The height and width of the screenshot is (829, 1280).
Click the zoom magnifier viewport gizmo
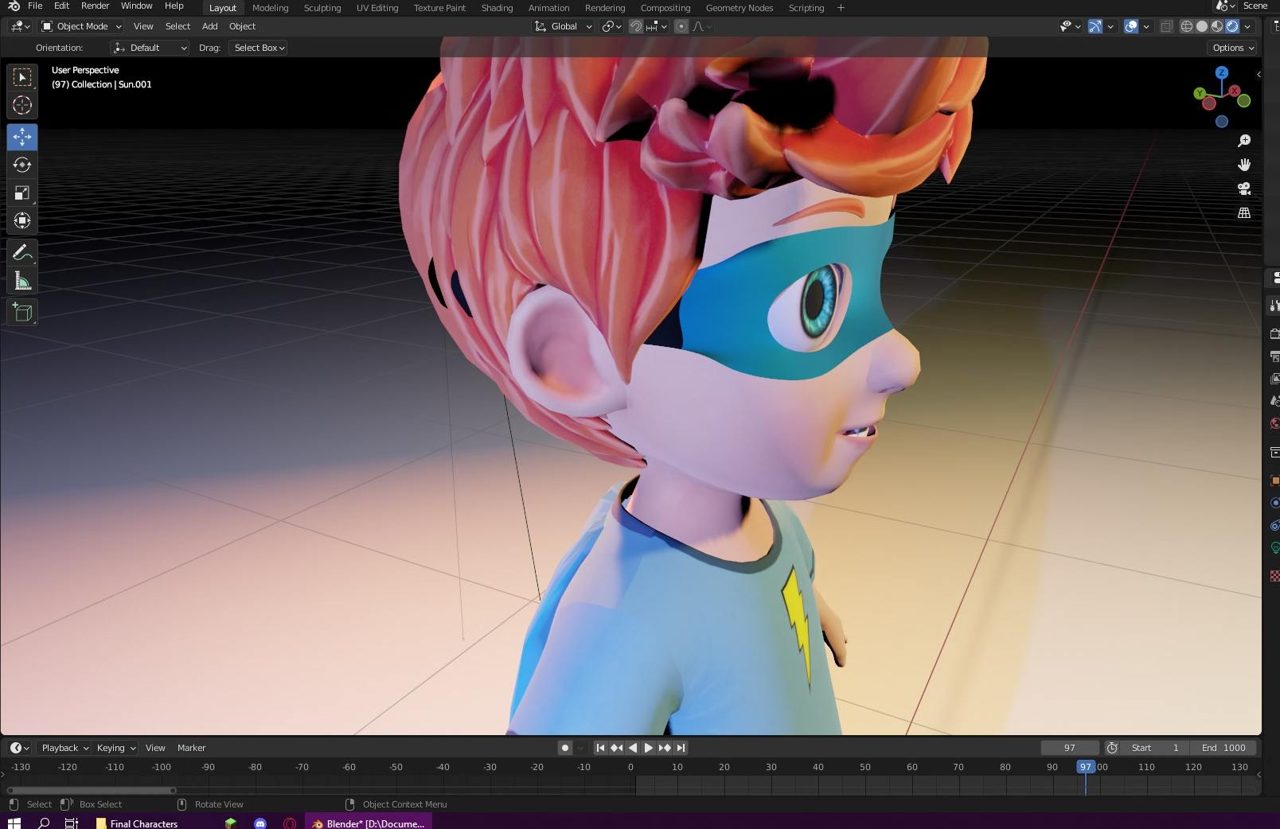click(x=1244, y=141)
